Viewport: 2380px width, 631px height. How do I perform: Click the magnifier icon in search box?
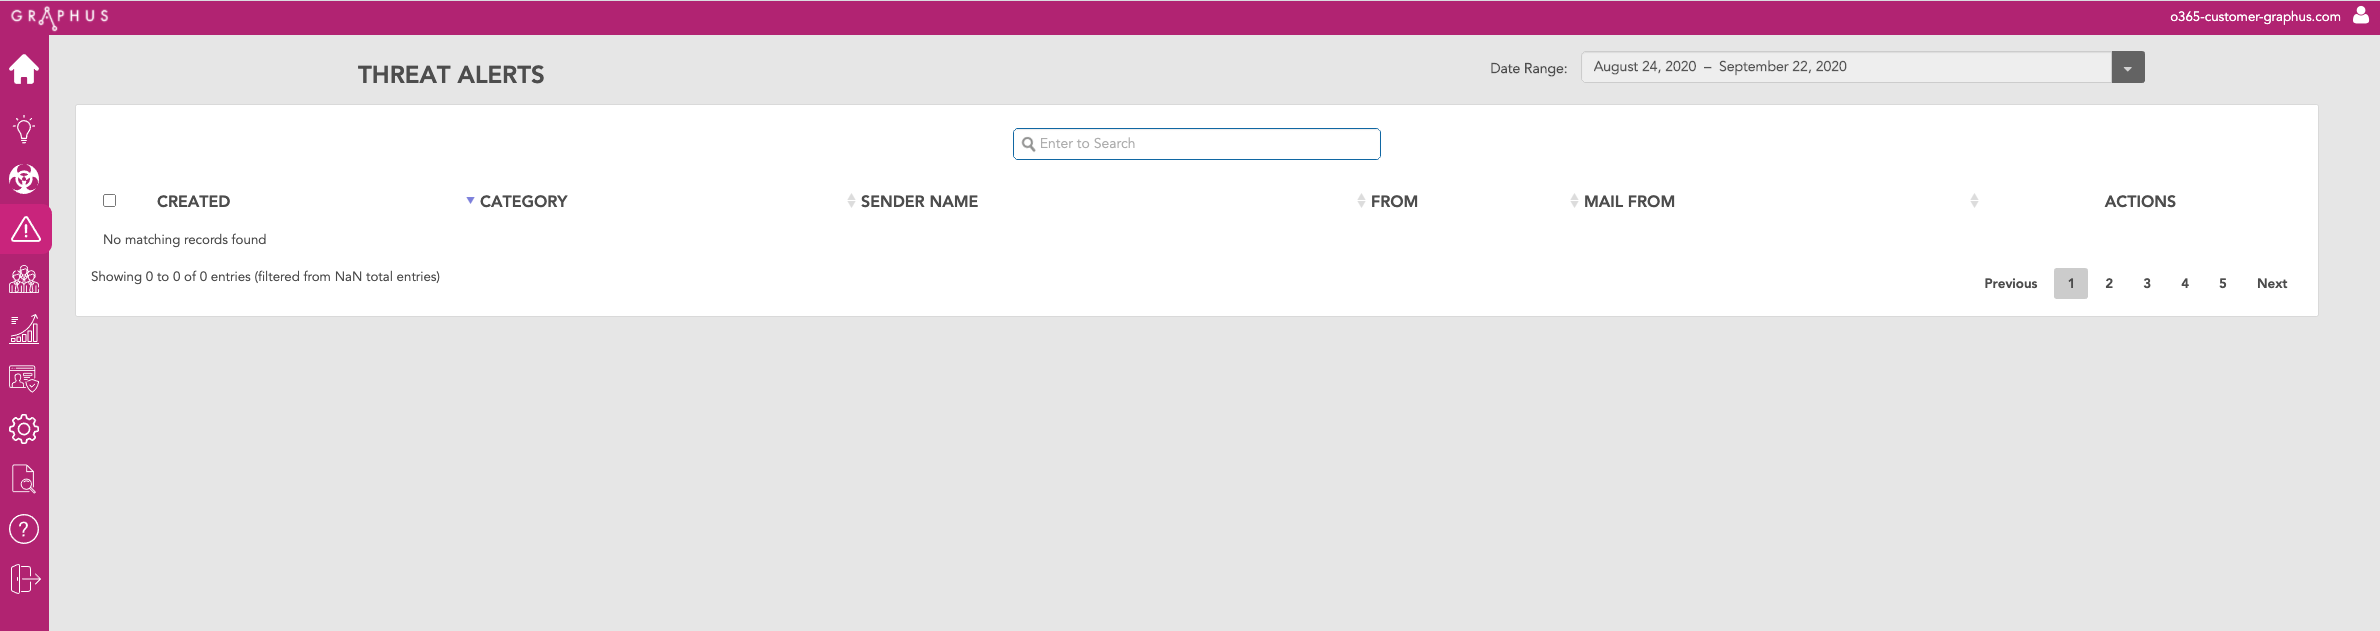click(x=1028, y=144)
